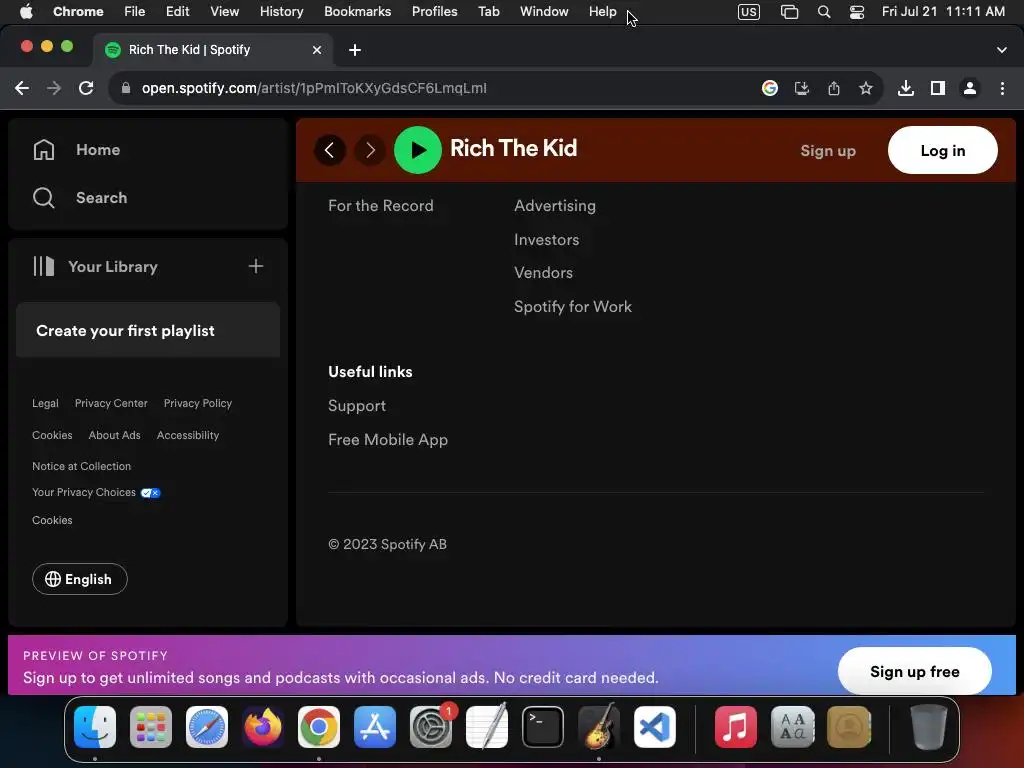1024x768 pixels.
Task: Open the File menu
Action: [135, 11]
